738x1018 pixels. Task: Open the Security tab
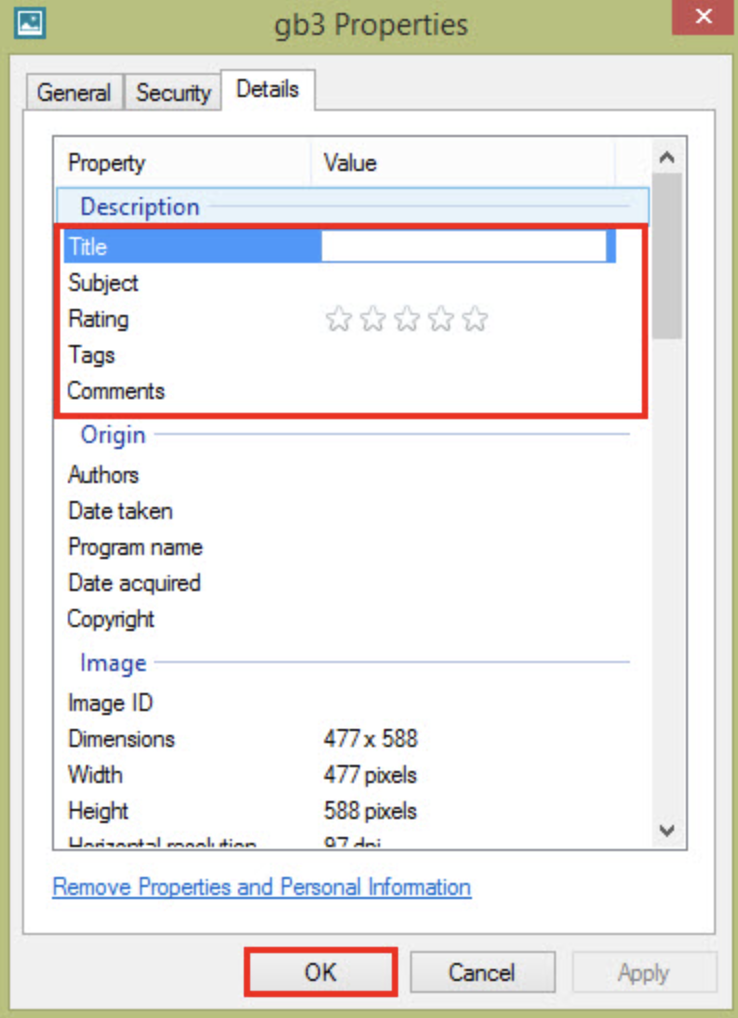173,93
